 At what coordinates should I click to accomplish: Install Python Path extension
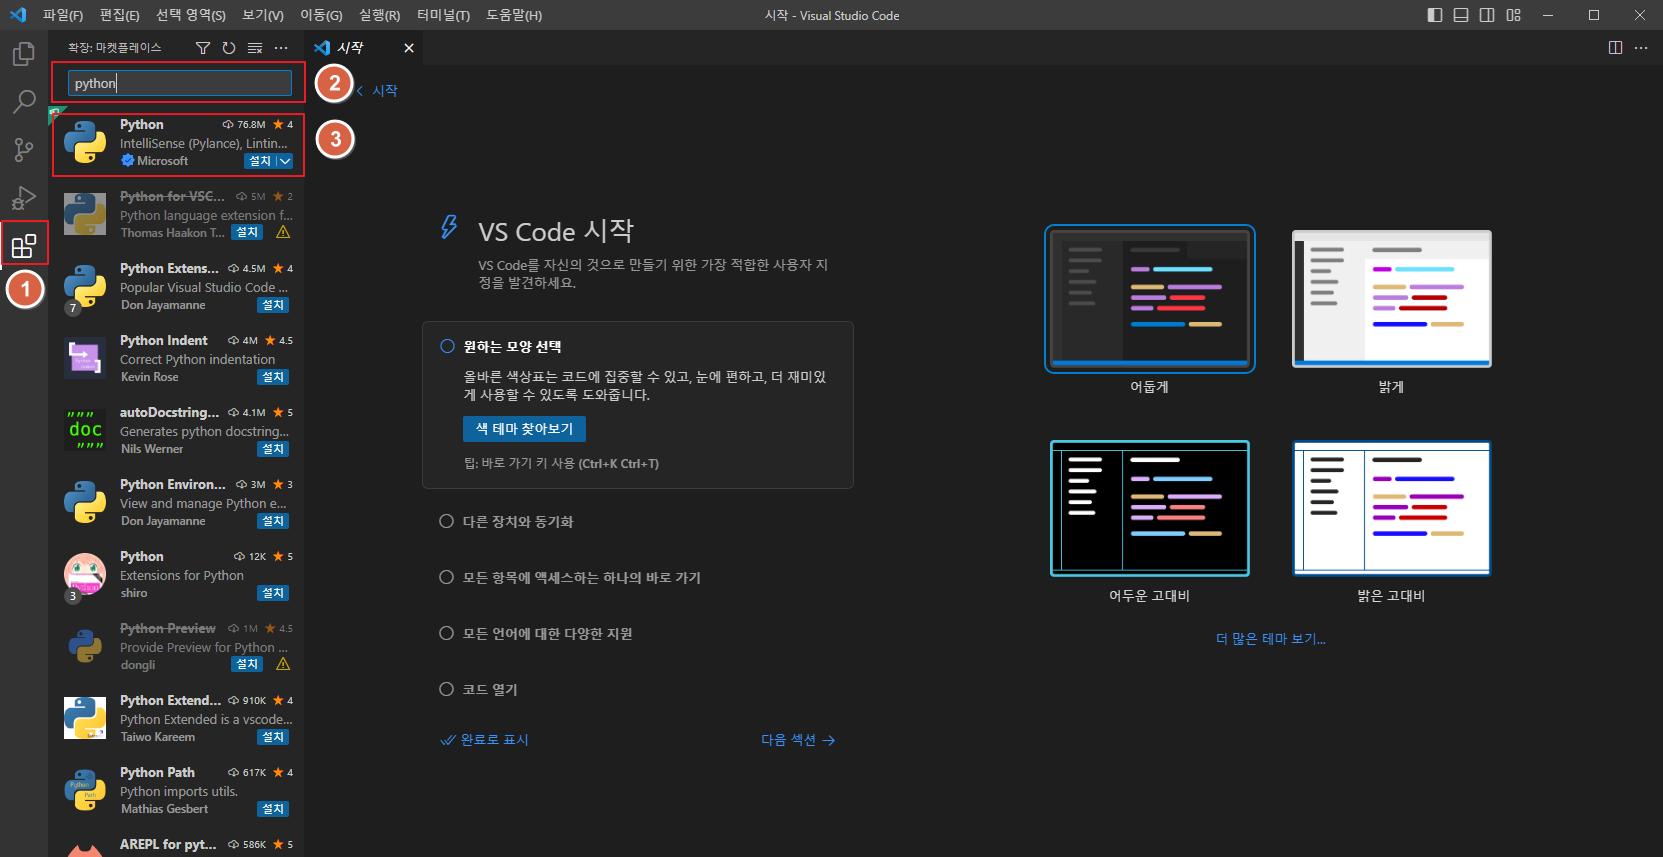[x=273, y=809]
